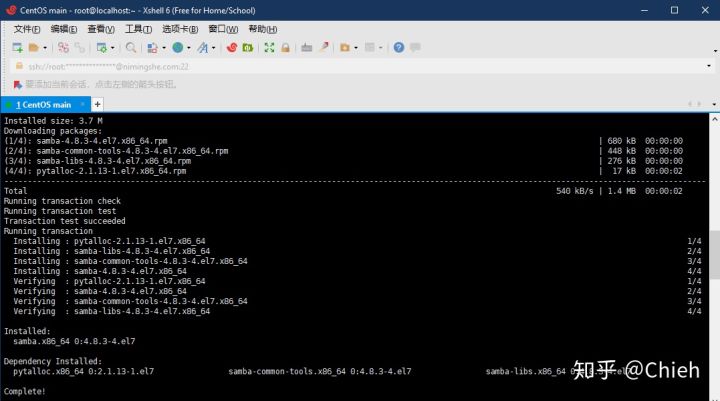This screenshot has height=401, width=720.
Task: Launch the green Xftp file transfer icon
Action: click(x=248, y=47)
